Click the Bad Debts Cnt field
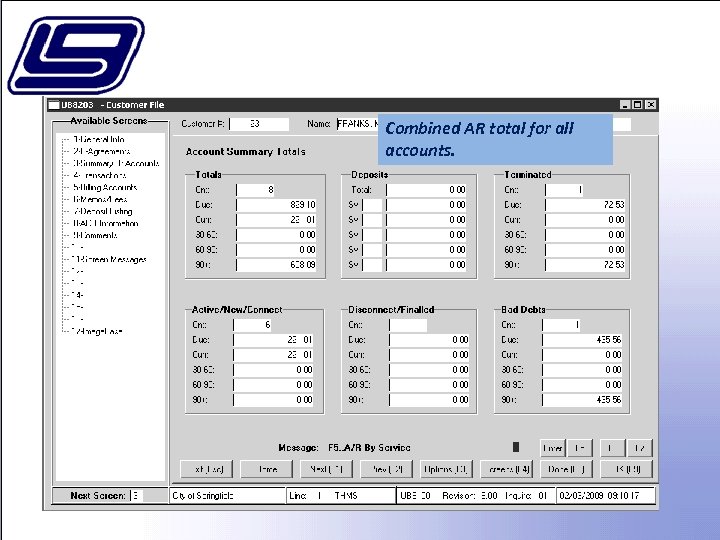The height and width of the screenshot is (540, 720). (561, 325)
